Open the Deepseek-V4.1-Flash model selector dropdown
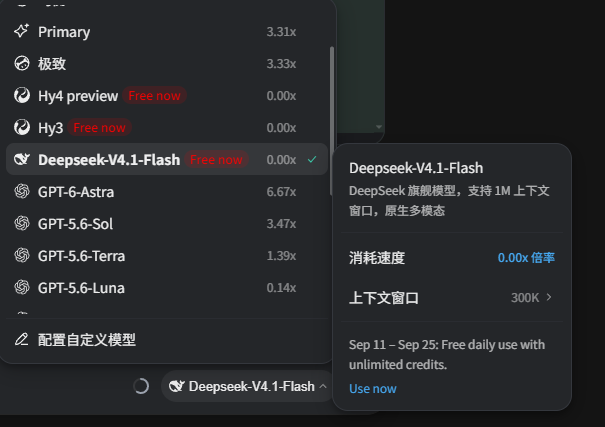Image resolution: width=605 pixels, height=427 pixels. point(248,386)
